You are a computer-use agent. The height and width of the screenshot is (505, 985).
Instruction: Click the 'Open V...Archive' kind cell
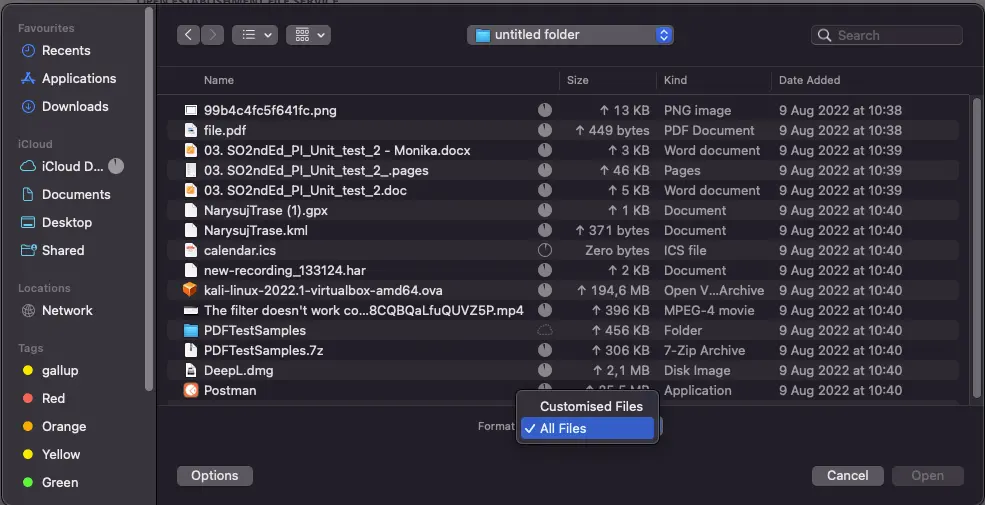coord(714,290)
